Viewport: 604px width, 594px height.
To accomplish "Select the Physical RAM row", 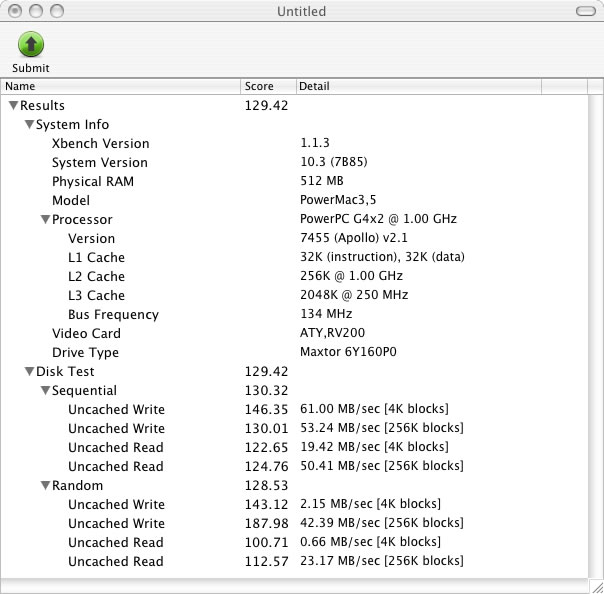I will (x=294, y=181).
